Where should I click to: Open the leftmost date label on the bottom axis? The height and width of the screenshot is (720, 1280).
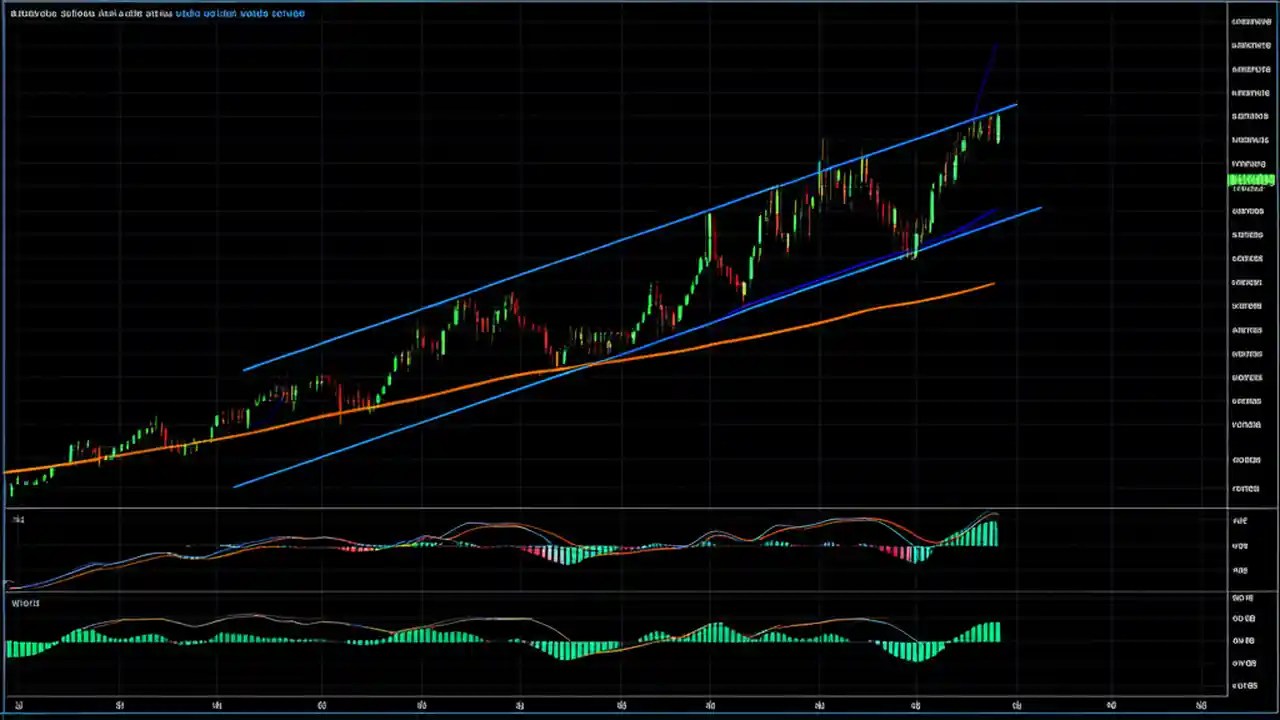pyautogui.click(x=20, y=705)
